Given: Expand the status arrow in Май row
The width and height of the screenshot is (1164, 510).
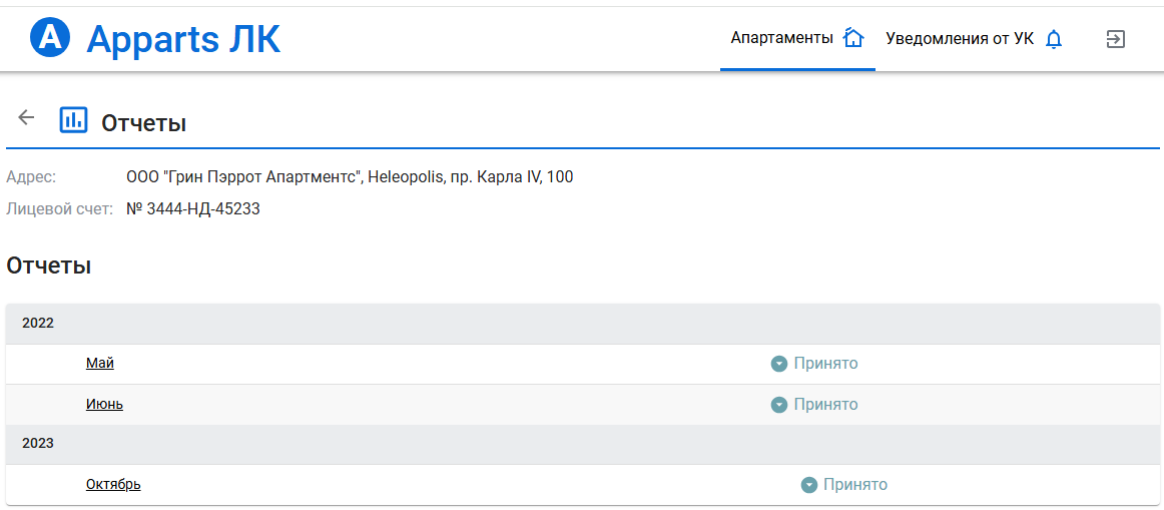Looking at the screenshot, I should tap(780, 364).
